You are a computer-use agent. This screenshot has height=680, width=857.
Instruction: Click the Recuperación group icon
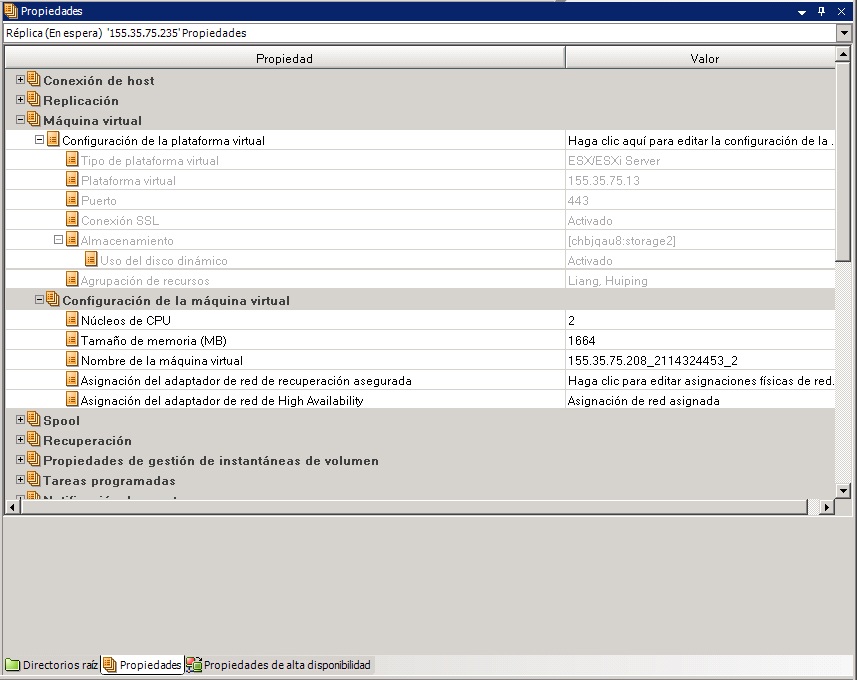point(34,439)
